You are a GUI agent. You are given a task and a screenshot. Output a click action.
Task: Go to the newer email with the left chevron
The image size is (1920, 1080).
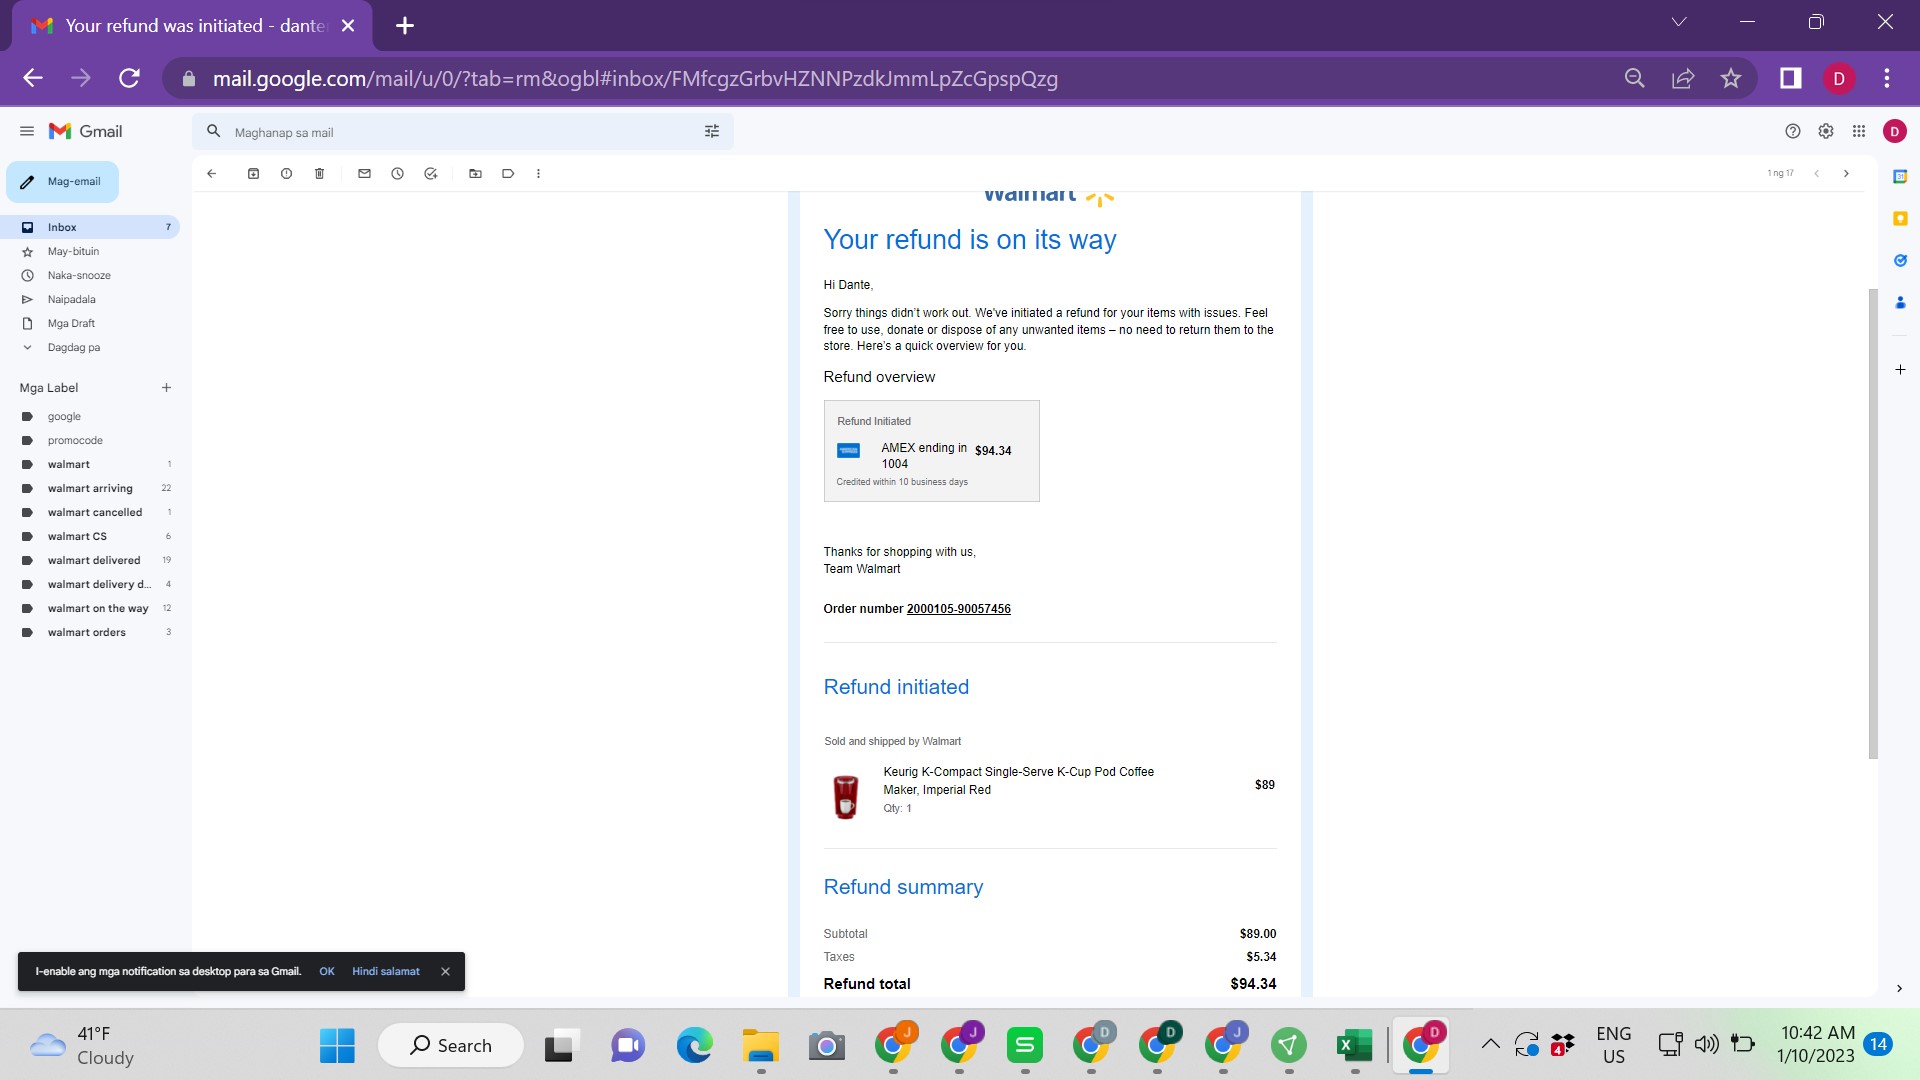pyautogui.click(x=1816, y=174)
